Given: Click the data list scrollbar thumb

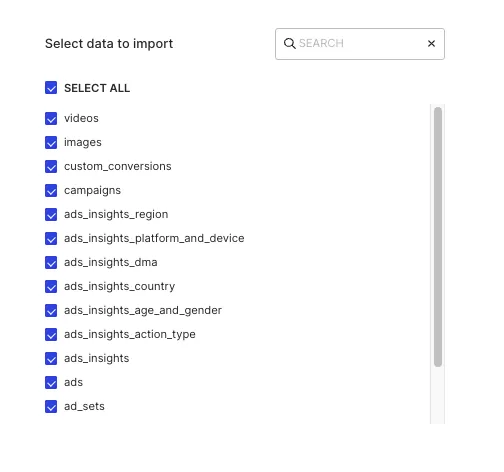Looking at the screenshot, I should 438,237.
